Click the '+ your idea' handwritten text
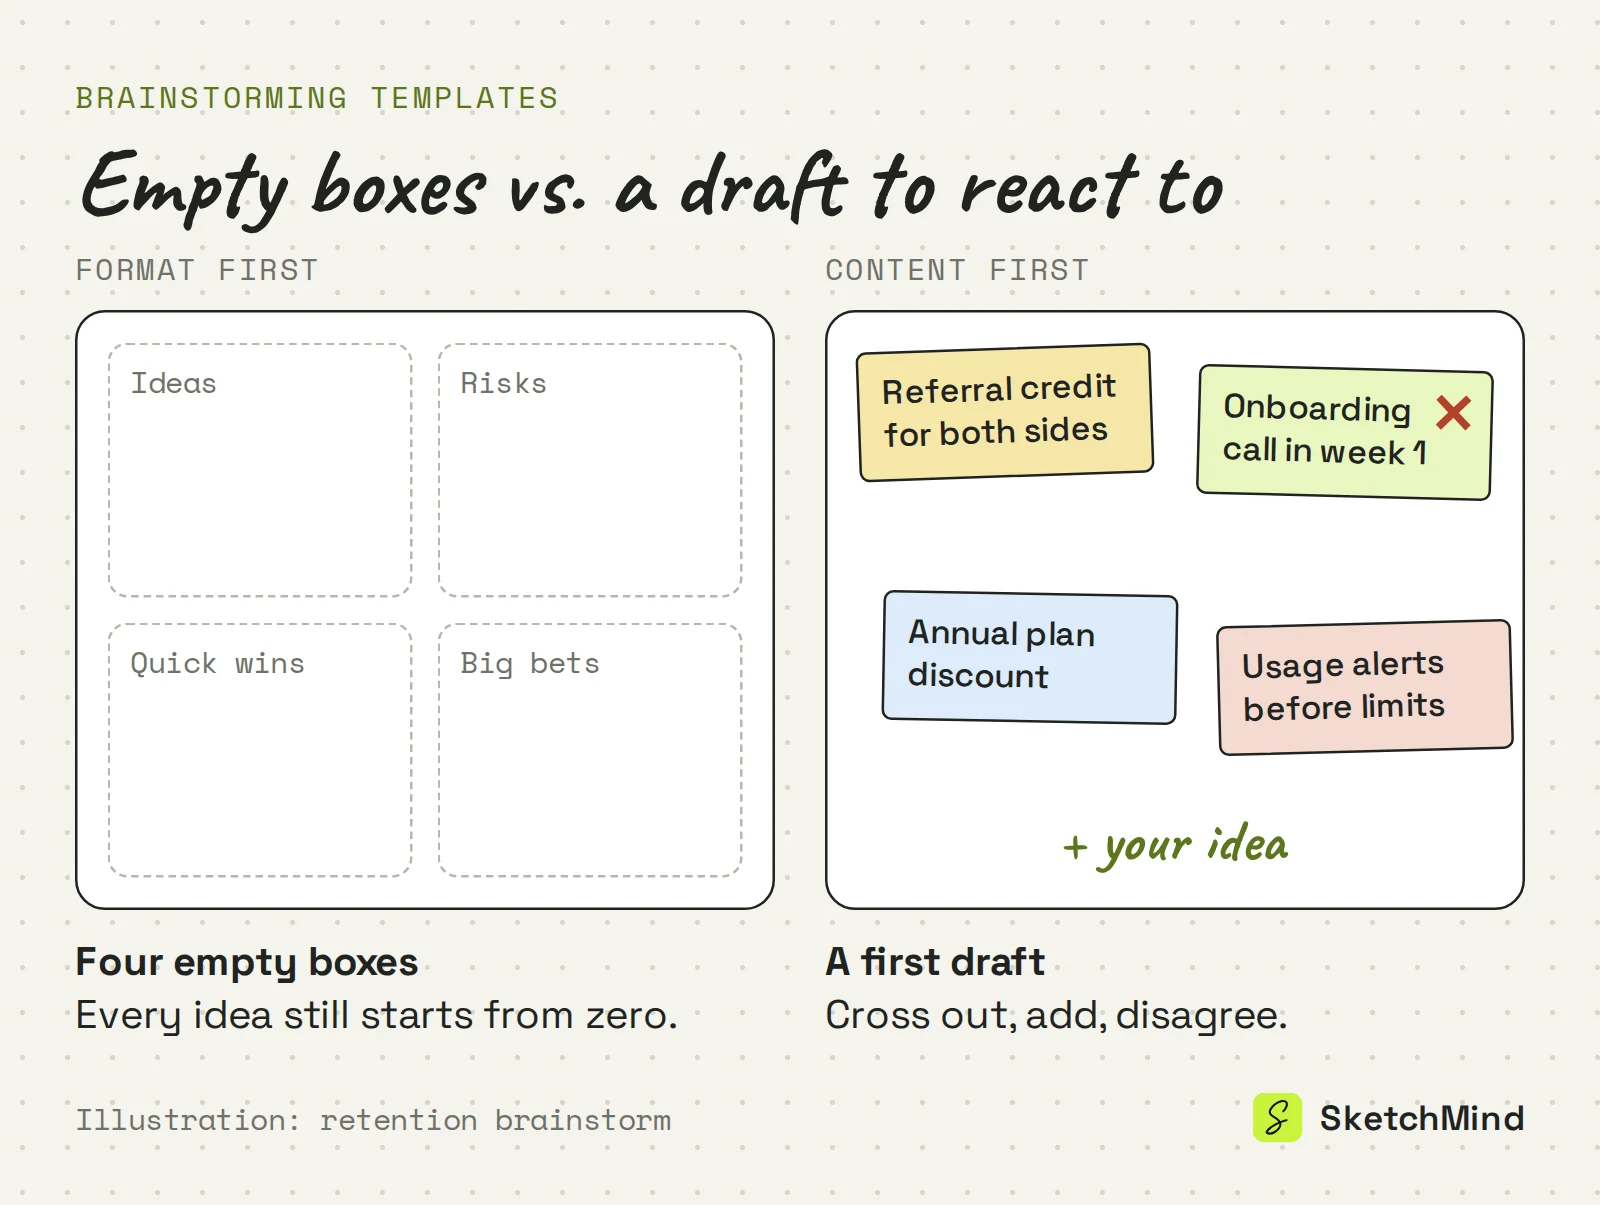Viewport: 1600px width, 1205px height. (1176, 846)
